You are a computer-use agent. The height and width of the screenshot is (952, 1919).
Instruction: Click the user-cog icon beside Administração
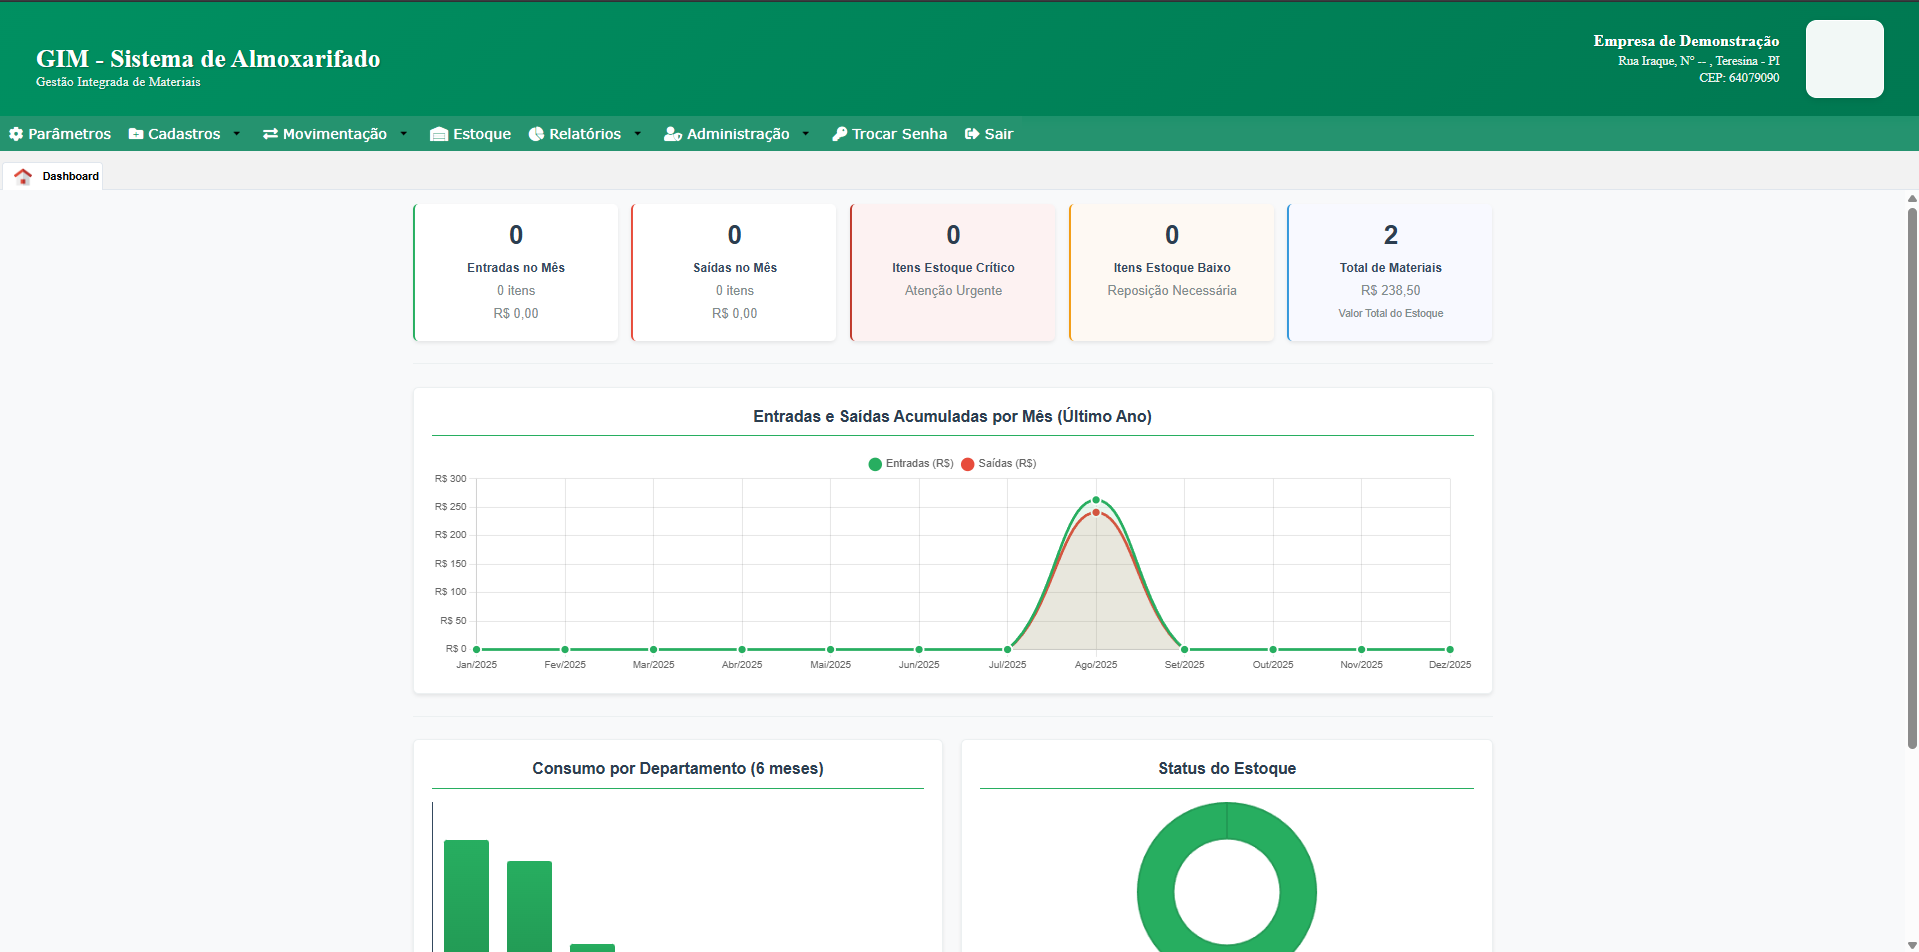pyautogui.click(x=673, y=134)
